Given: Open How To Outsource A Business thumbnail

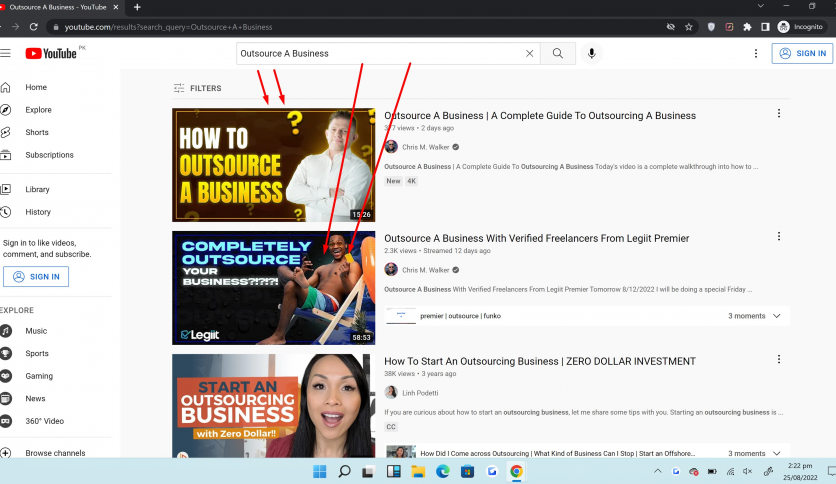Looking at the screenshot, I should coord(274,165).
